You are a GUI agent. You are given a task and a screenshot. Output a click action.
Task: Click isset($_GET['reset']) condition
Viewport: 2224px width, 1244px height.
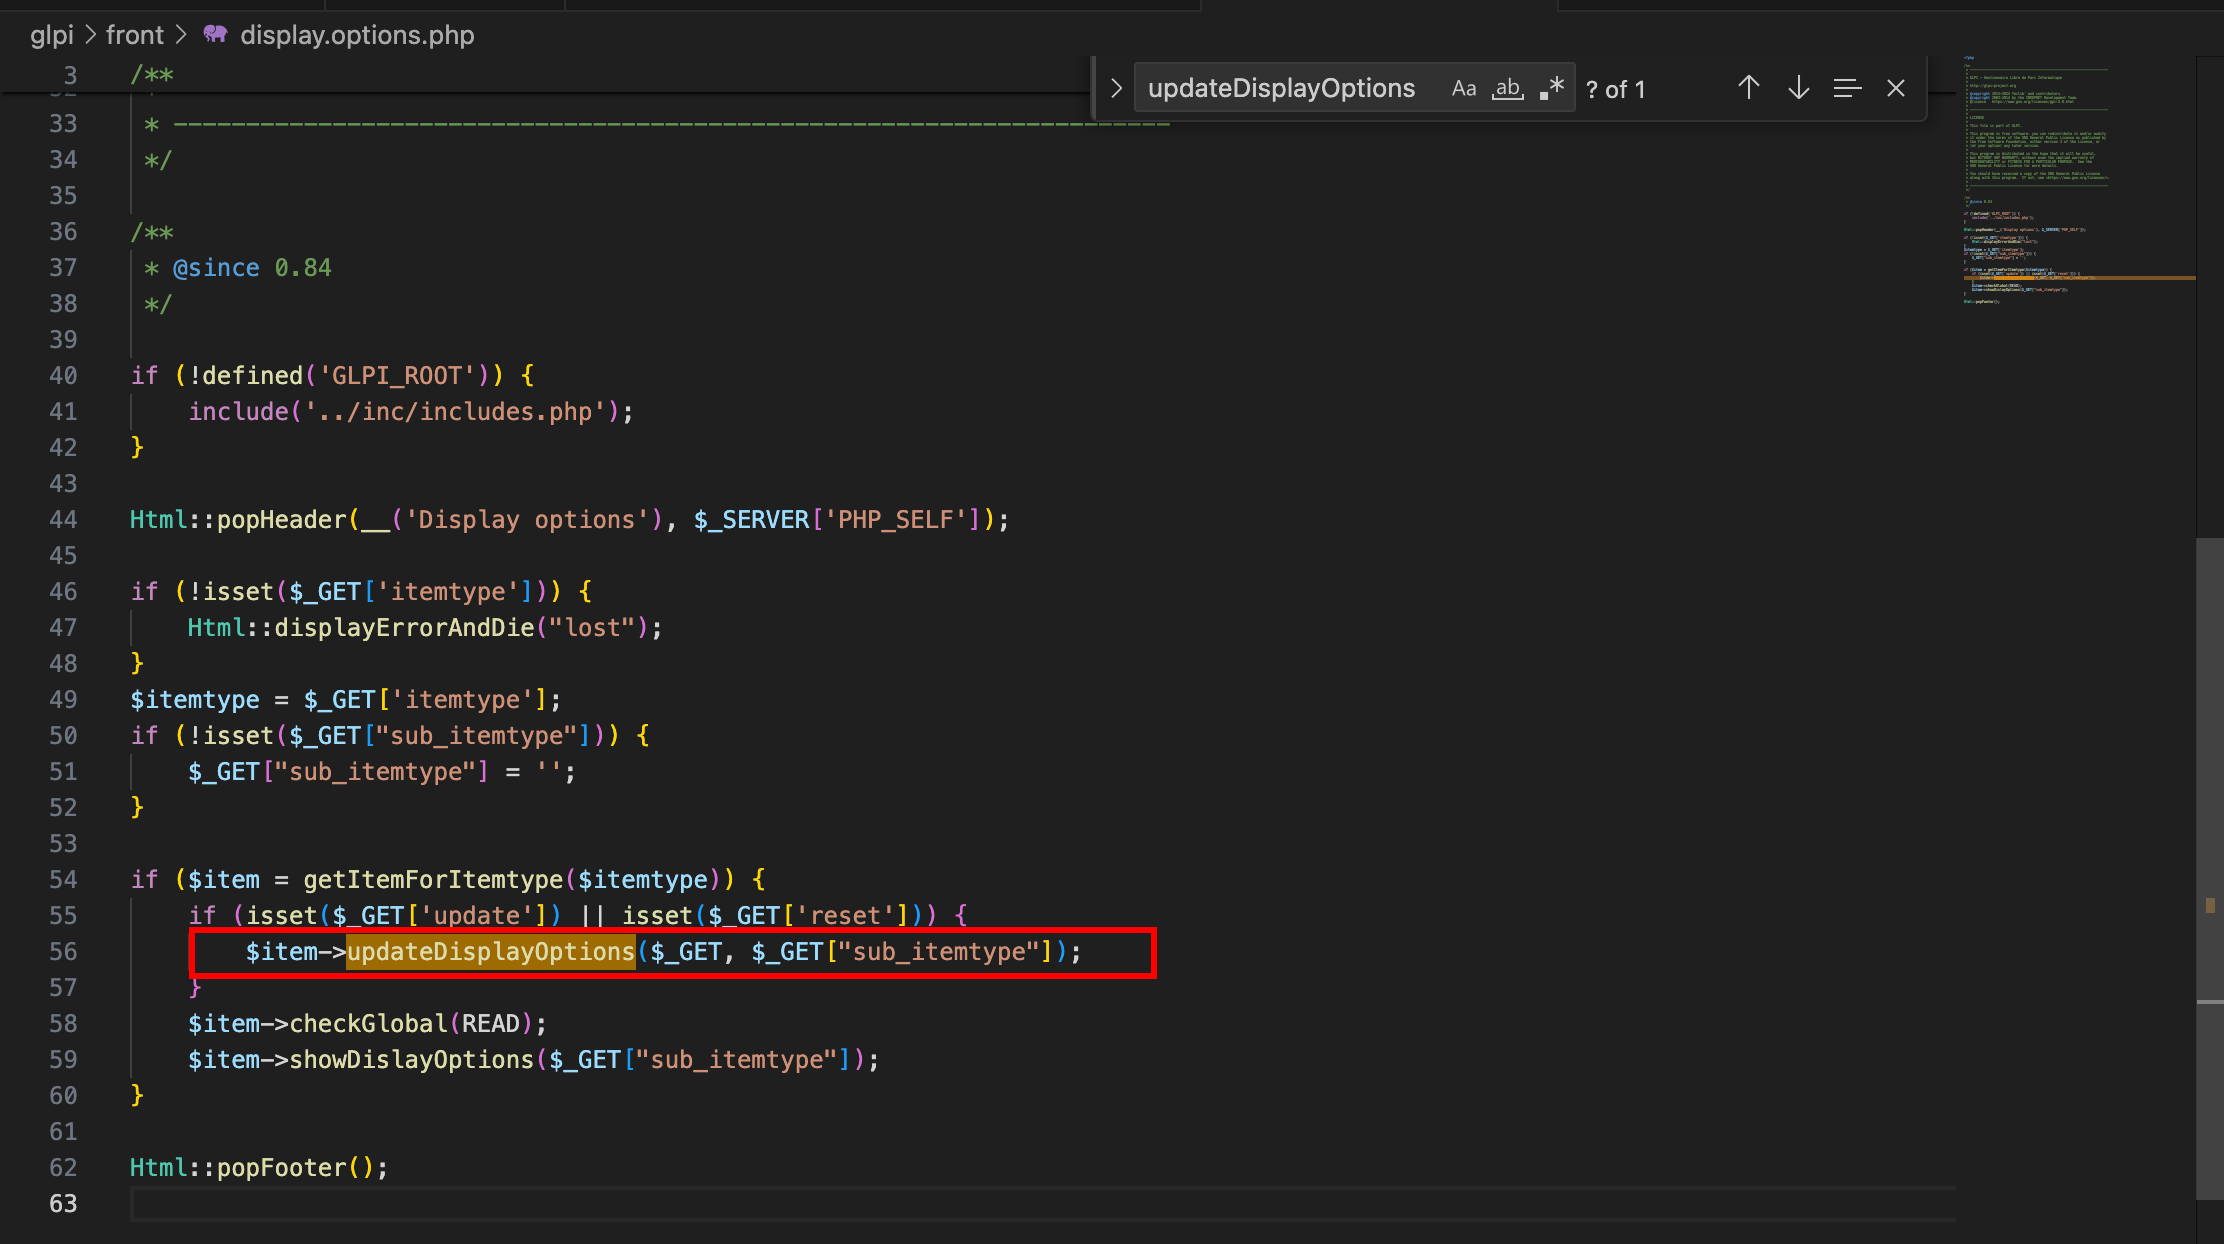(772, 916)
